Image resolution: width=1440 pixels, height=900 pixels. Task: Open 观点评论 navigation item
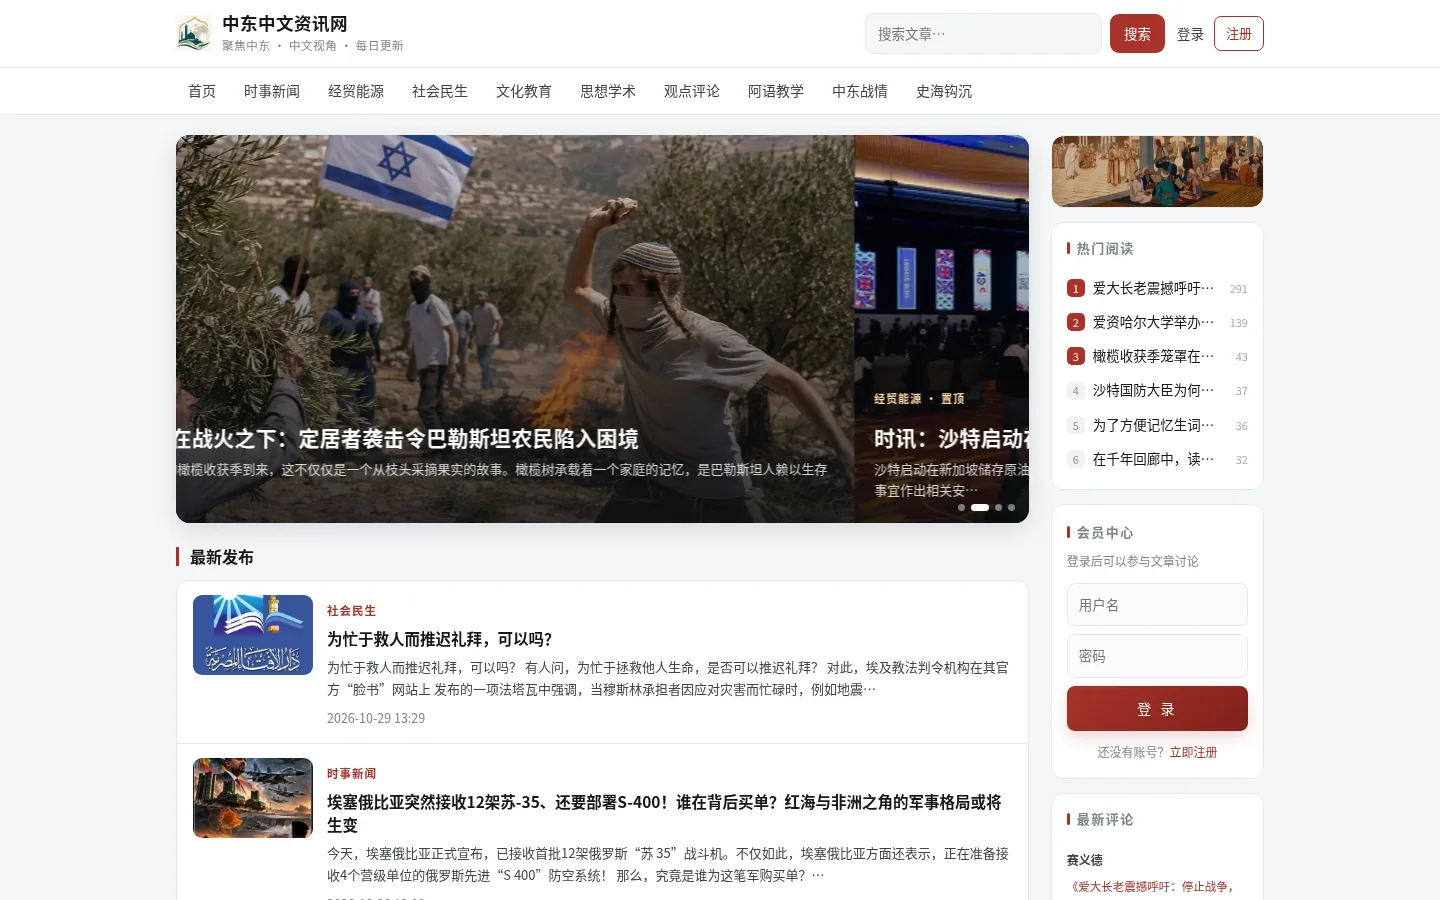point(692,91)
